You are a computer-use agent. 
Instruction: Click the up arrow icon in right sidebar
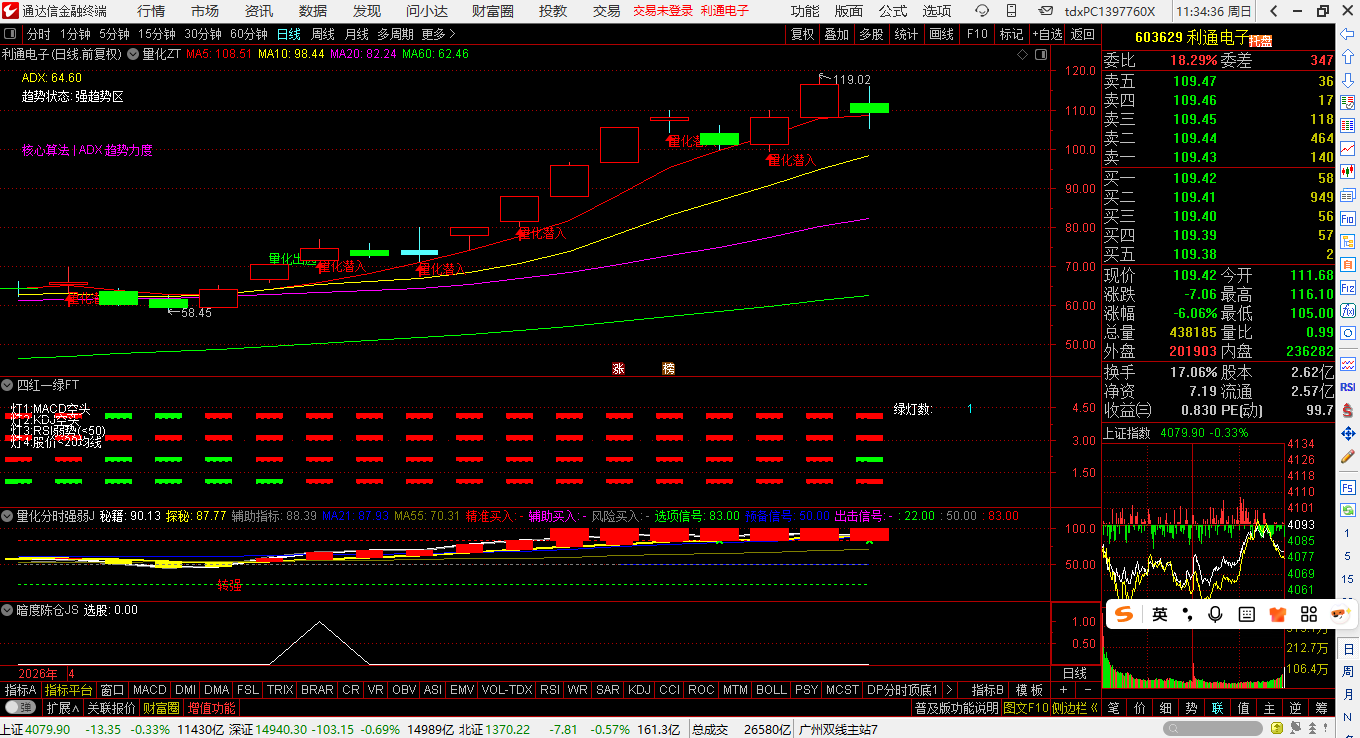pos(1347,55)
